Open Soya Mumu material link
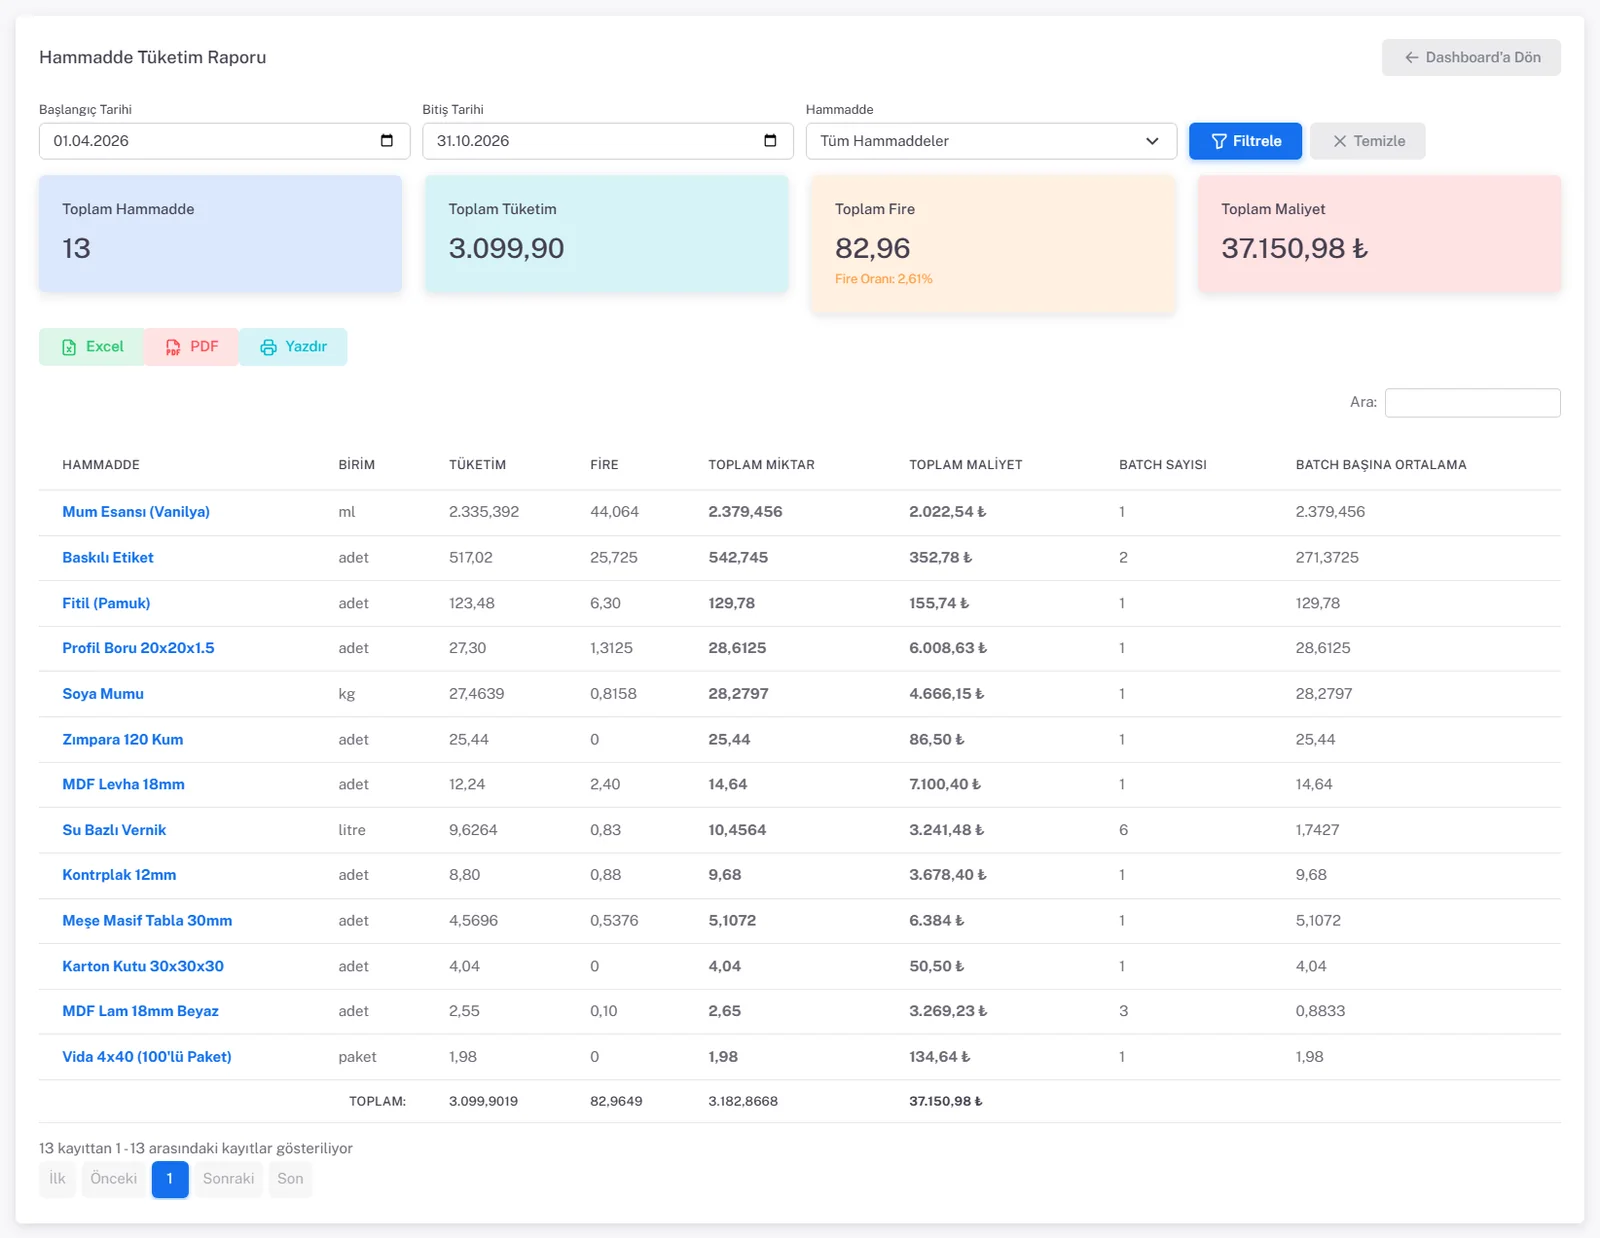1600x1238 pixels. coord(103,694)
